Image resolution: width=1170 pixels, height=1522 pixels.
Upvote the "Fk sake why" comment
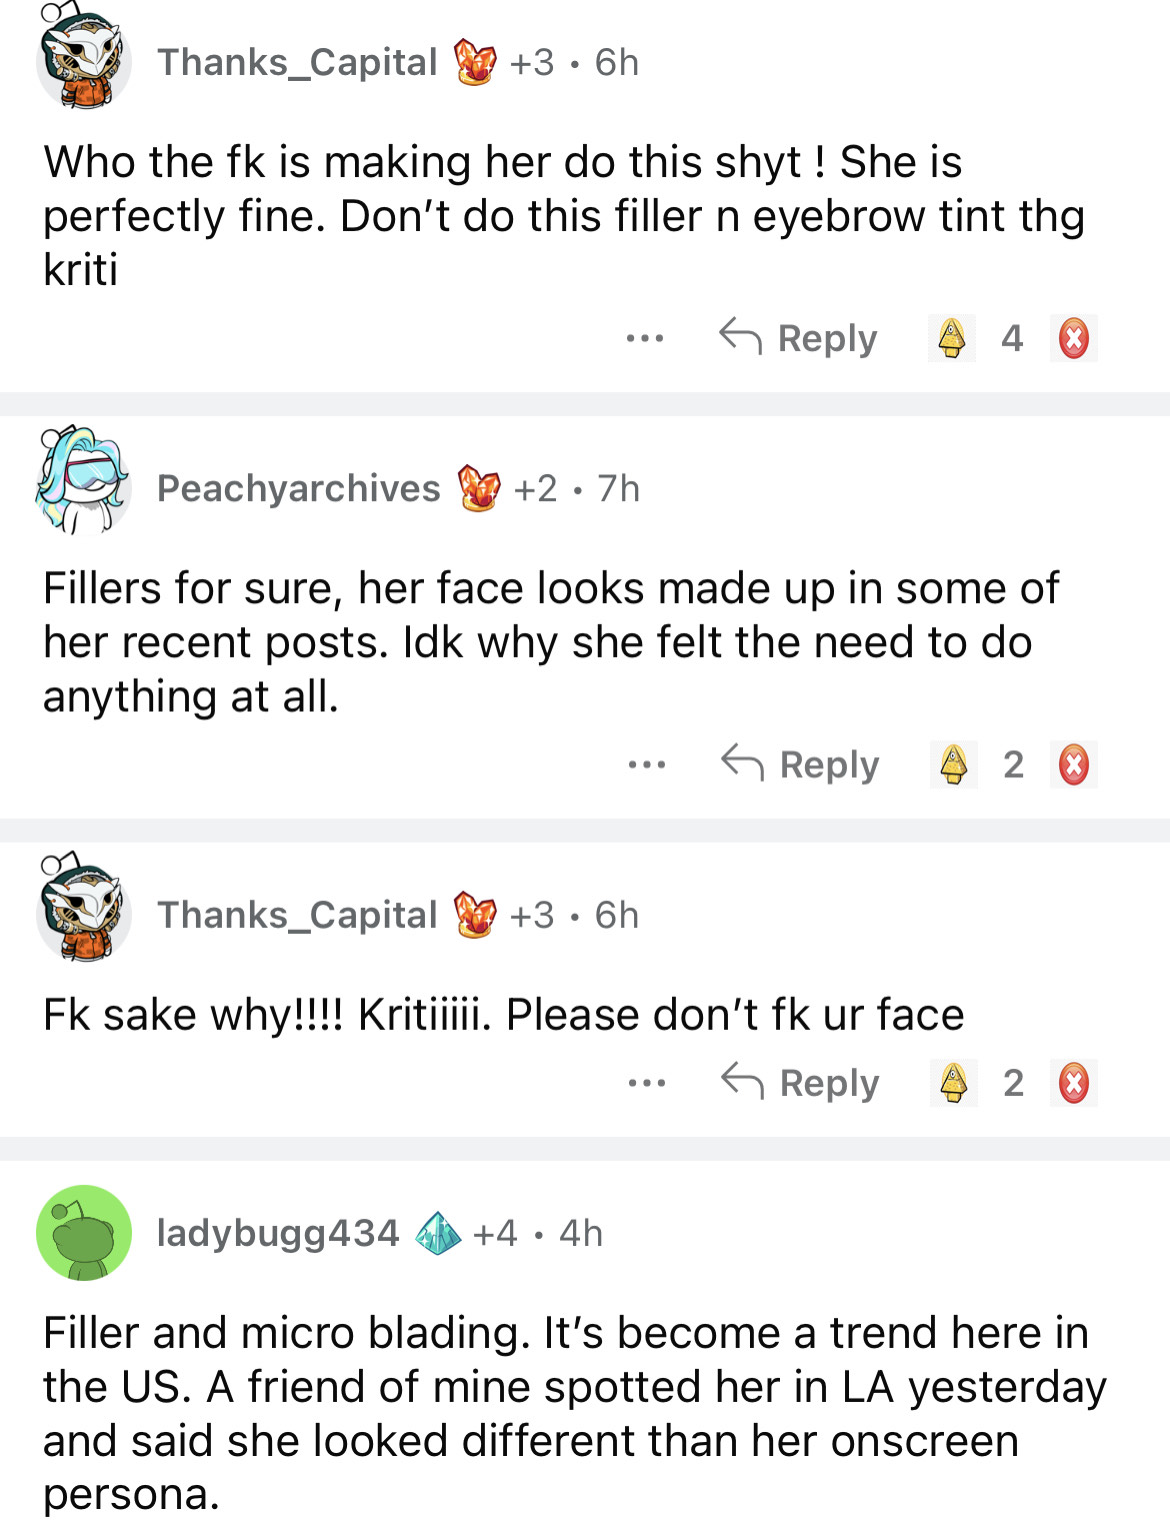coord(954,1083)
